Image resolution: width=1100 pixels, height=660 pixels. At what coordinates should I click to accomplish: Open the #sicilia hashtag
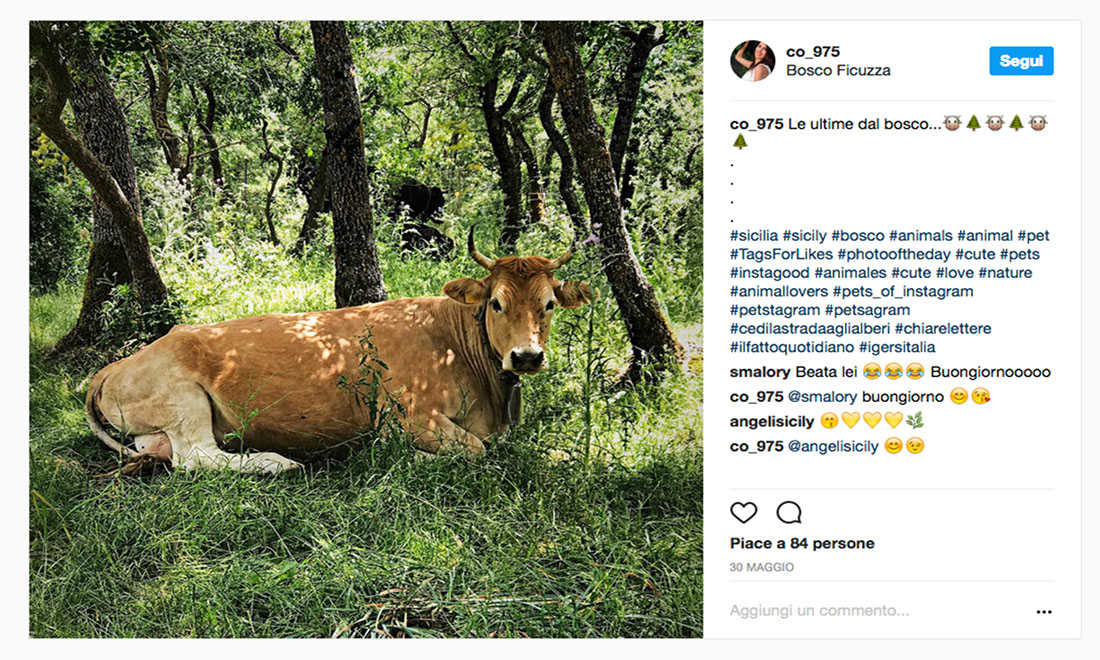(x=753, y=235)
